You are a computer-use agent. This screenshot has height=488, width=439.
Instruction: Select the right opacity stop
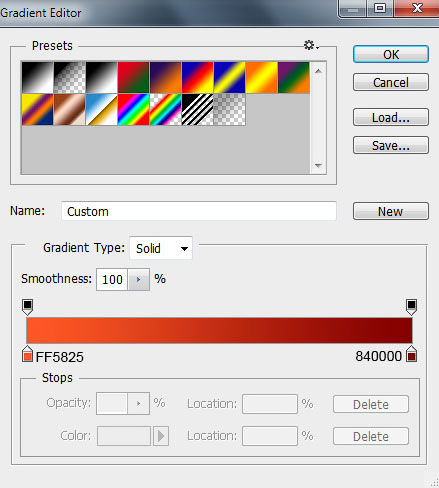[411, 307]
